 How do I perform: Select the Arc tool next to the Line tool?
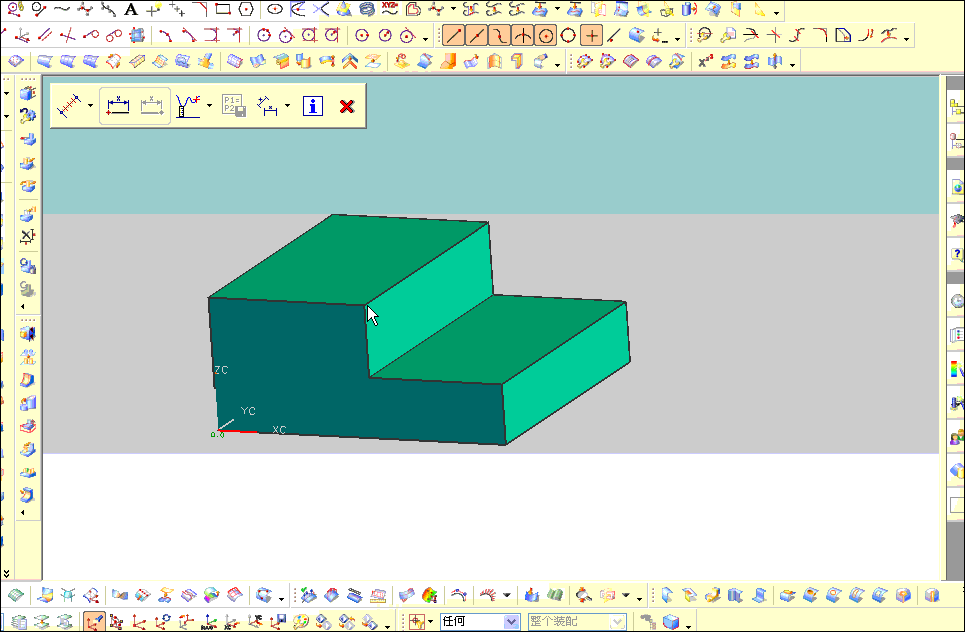pyautogui.click(x=523, y=34)
